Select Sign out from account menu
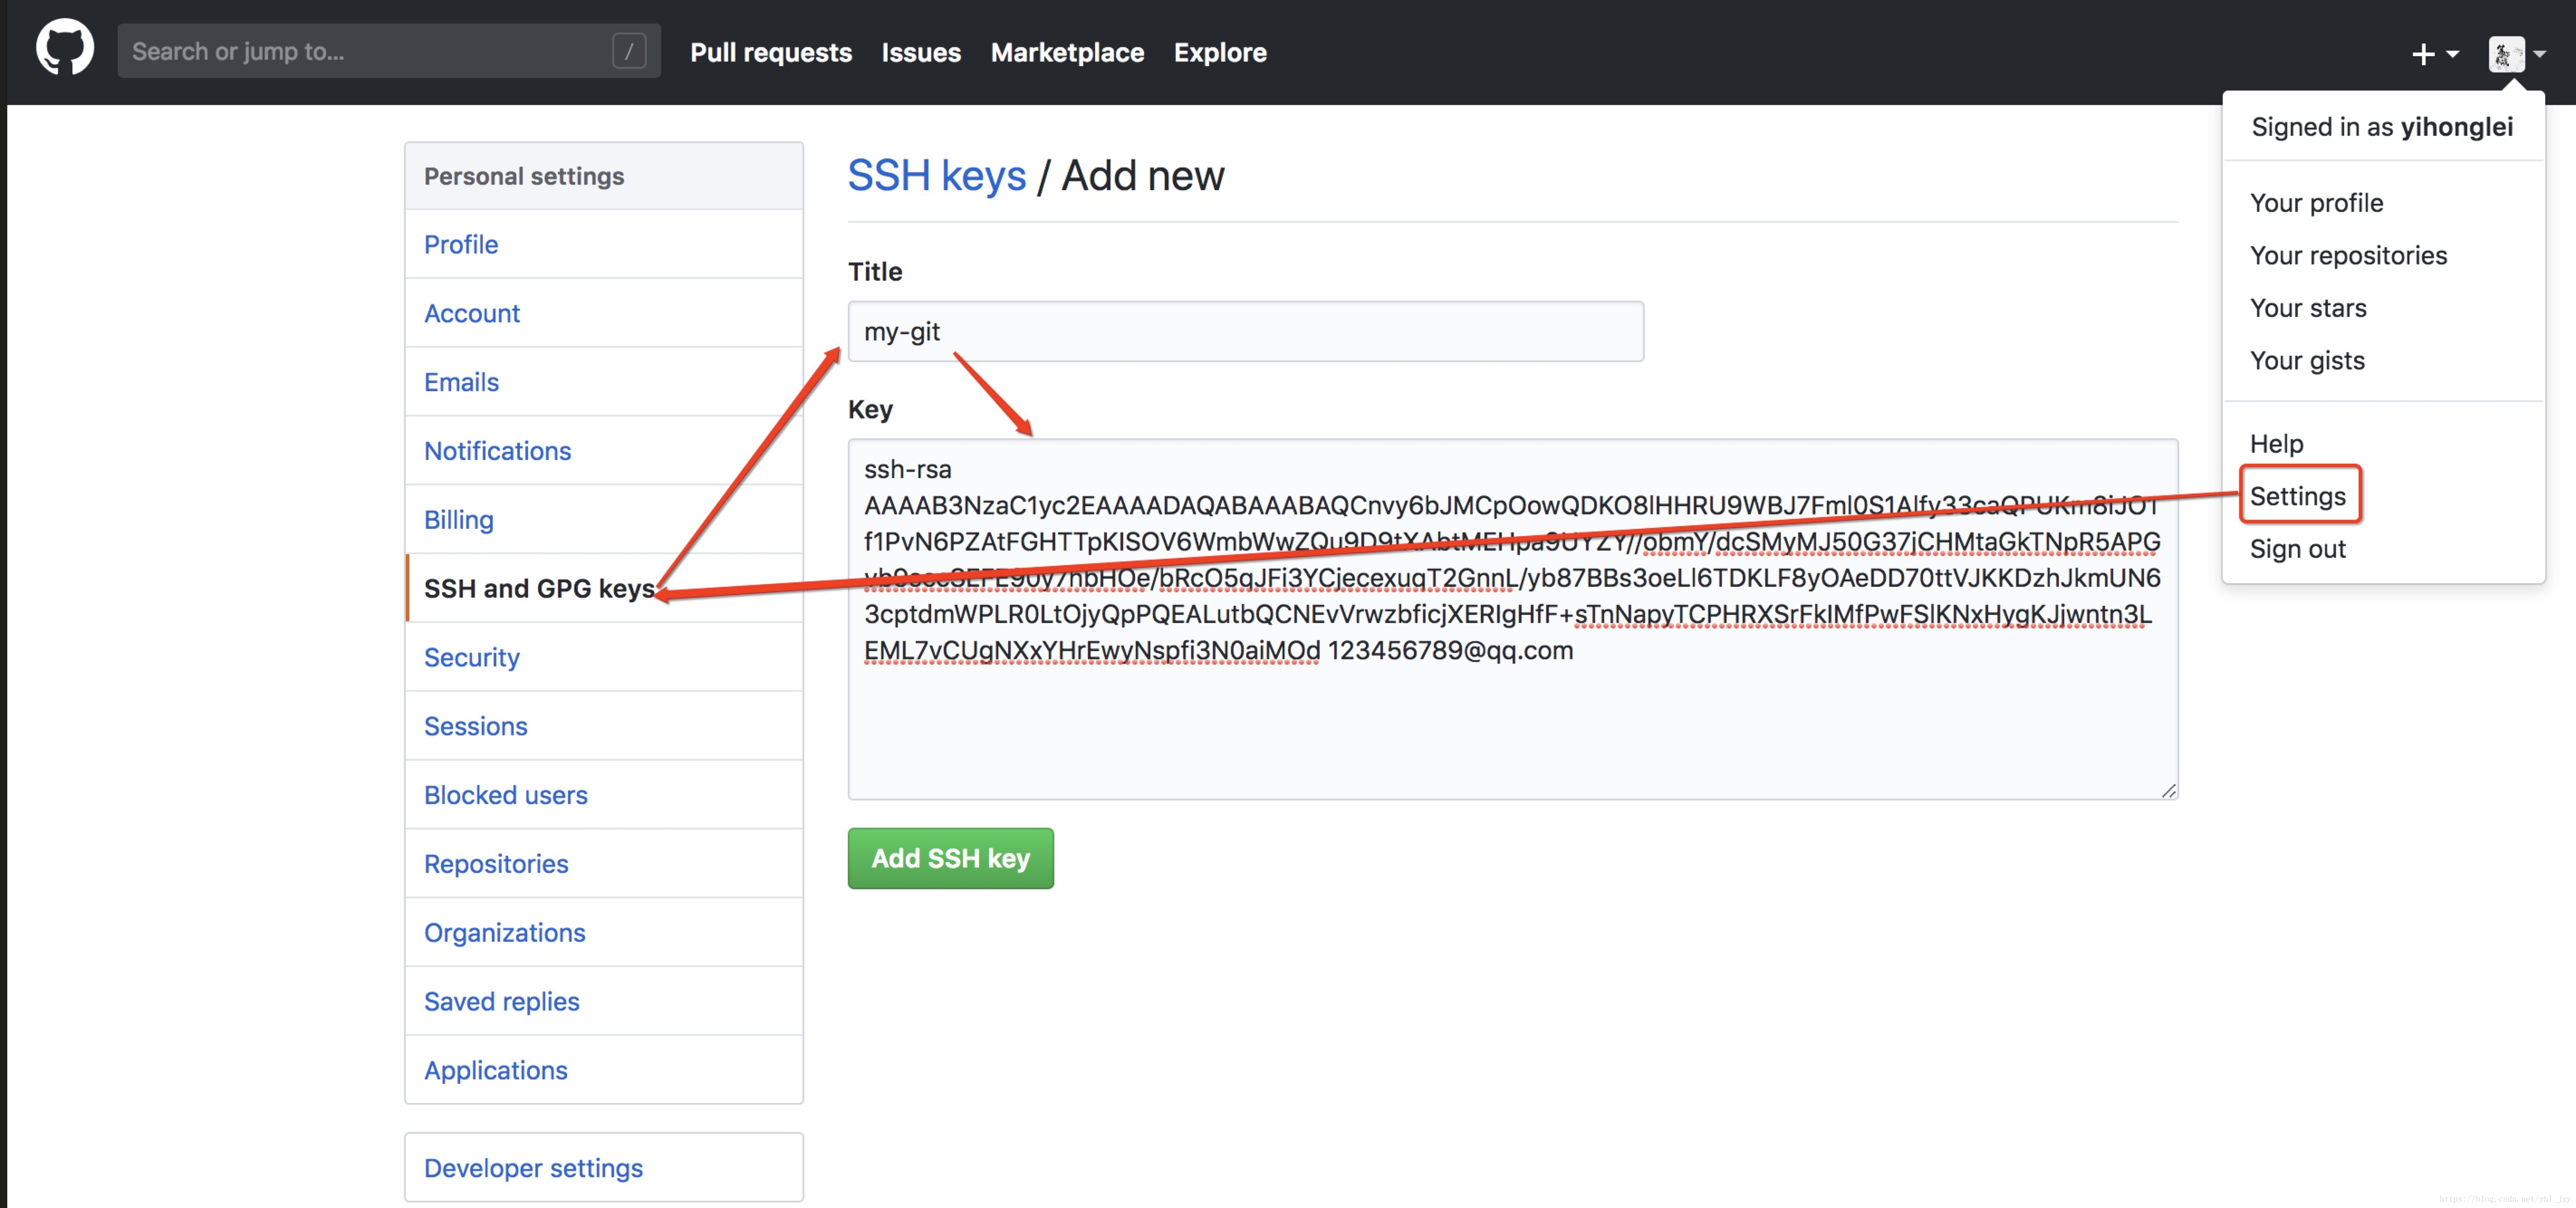 (2297, 549)
